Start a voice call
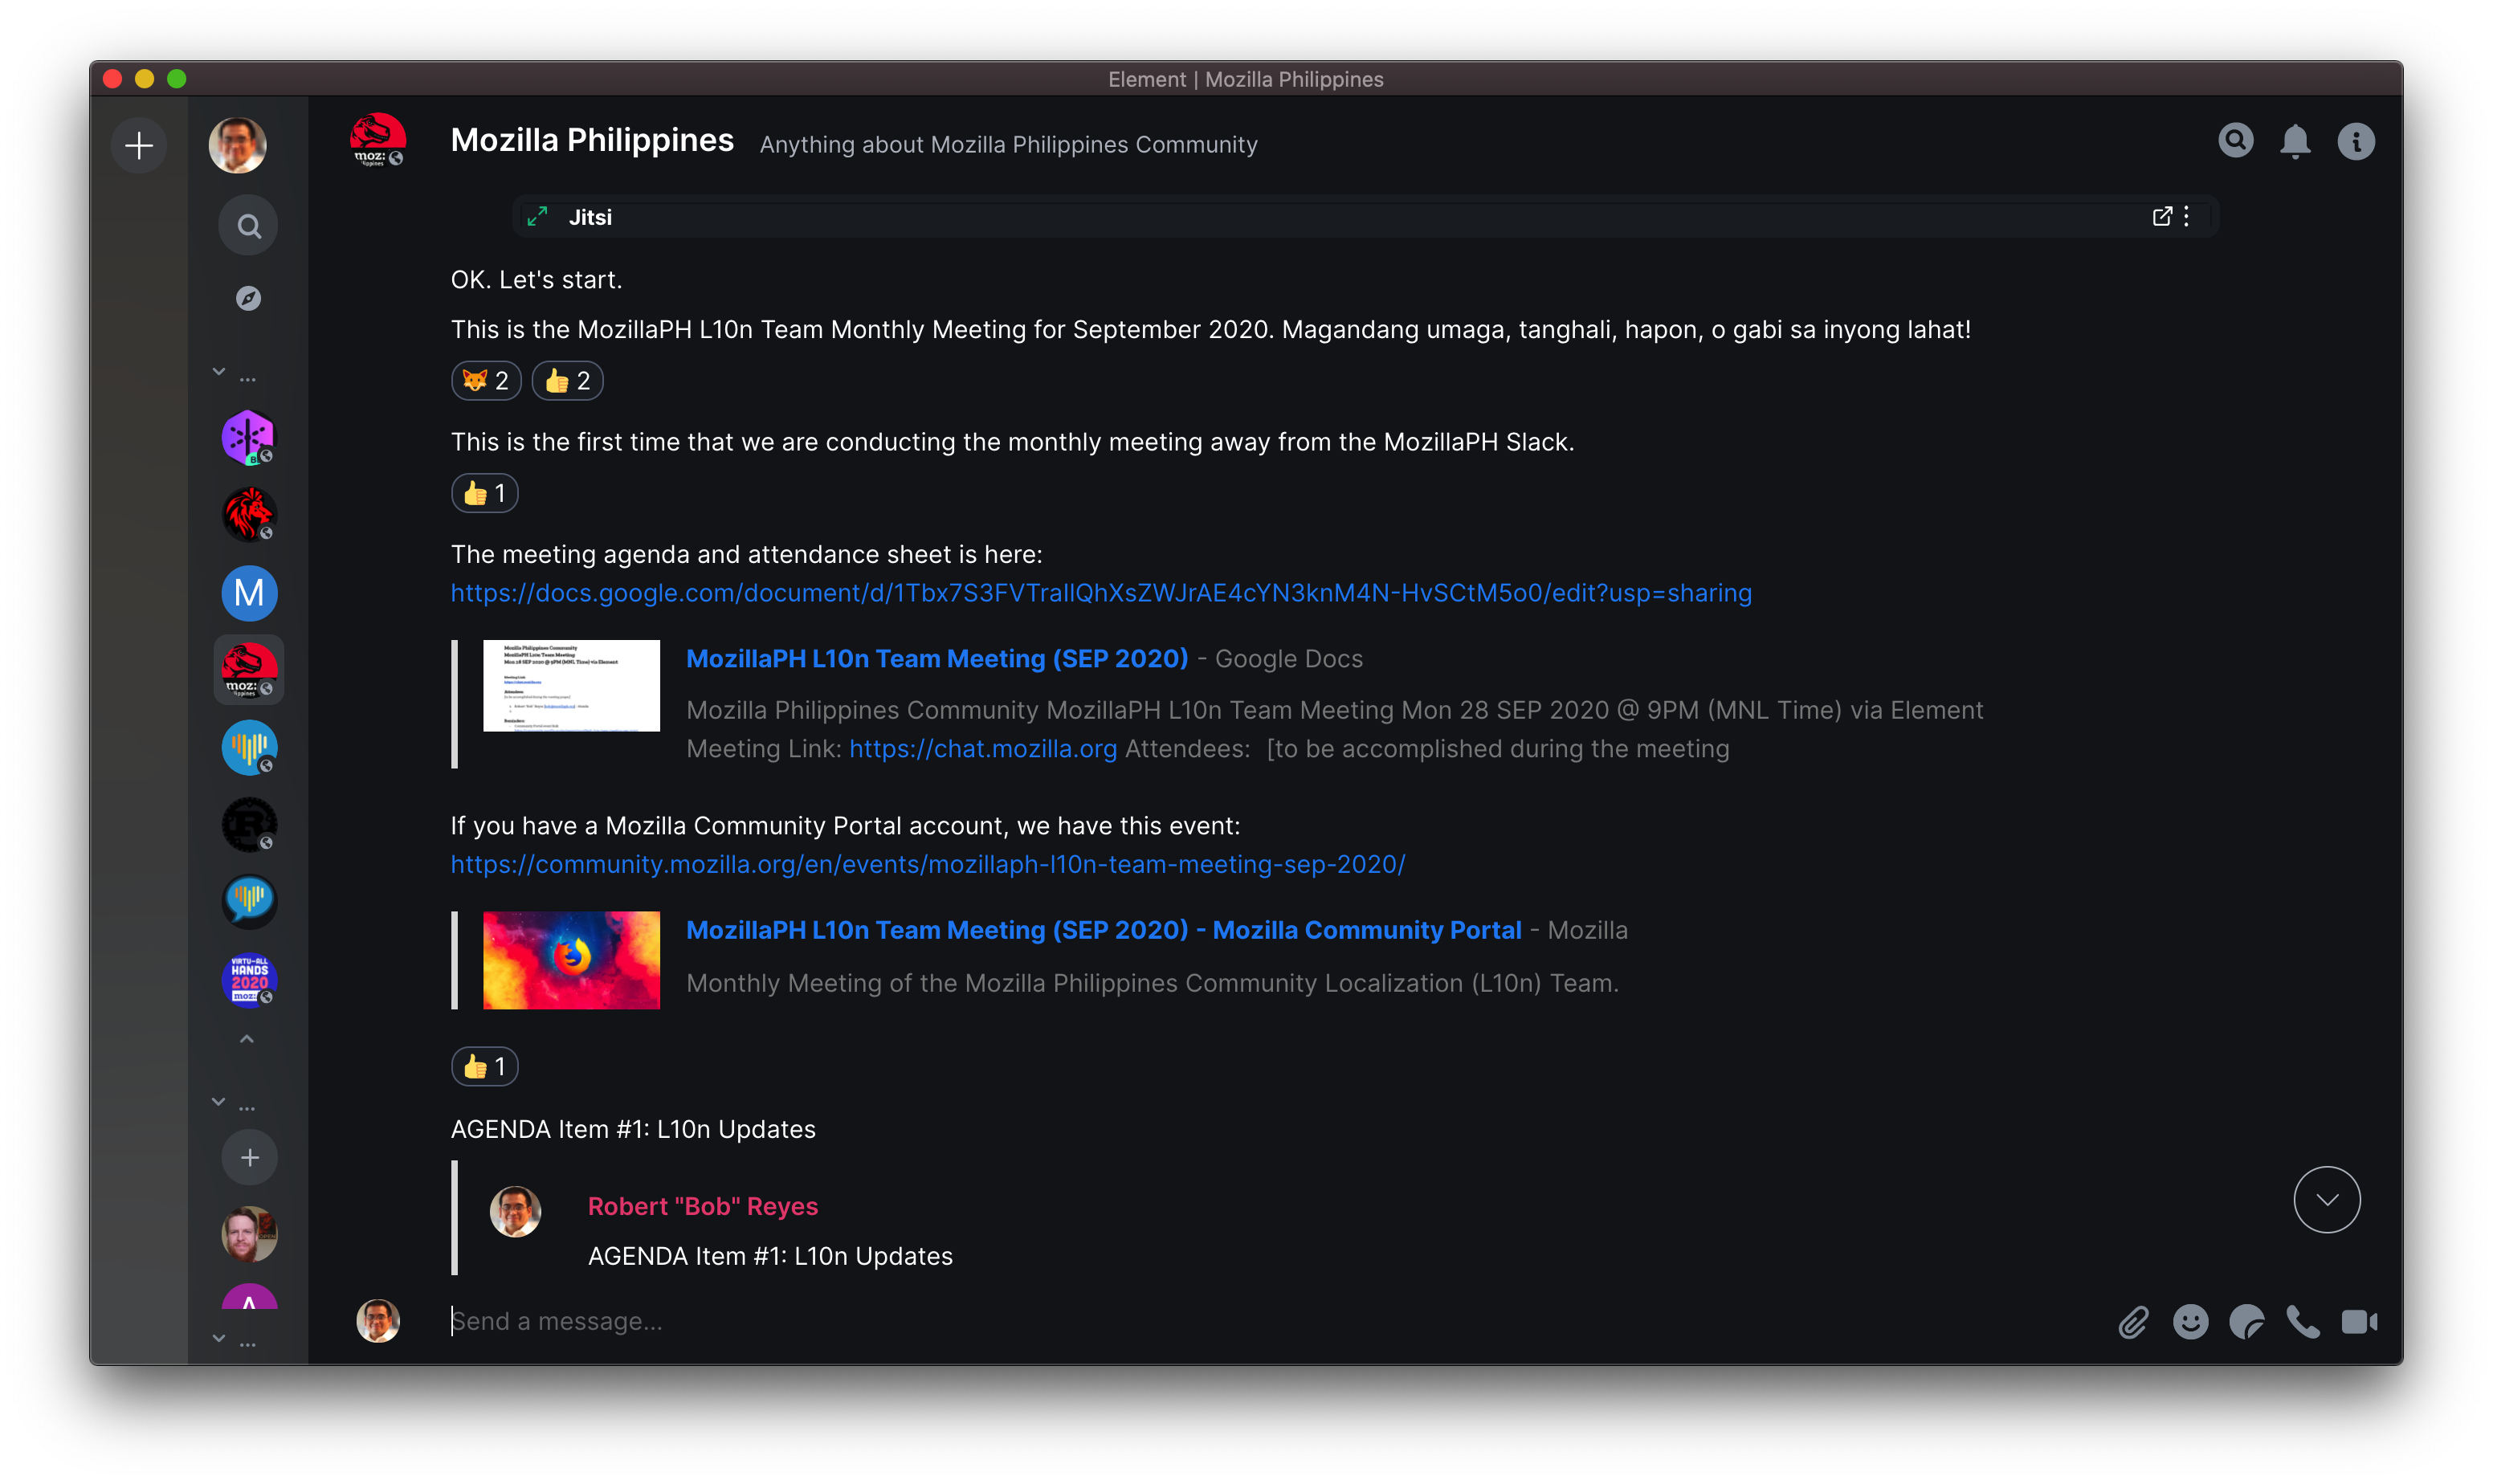The image size is (2493, 1484). (x=2303, y=1322)
